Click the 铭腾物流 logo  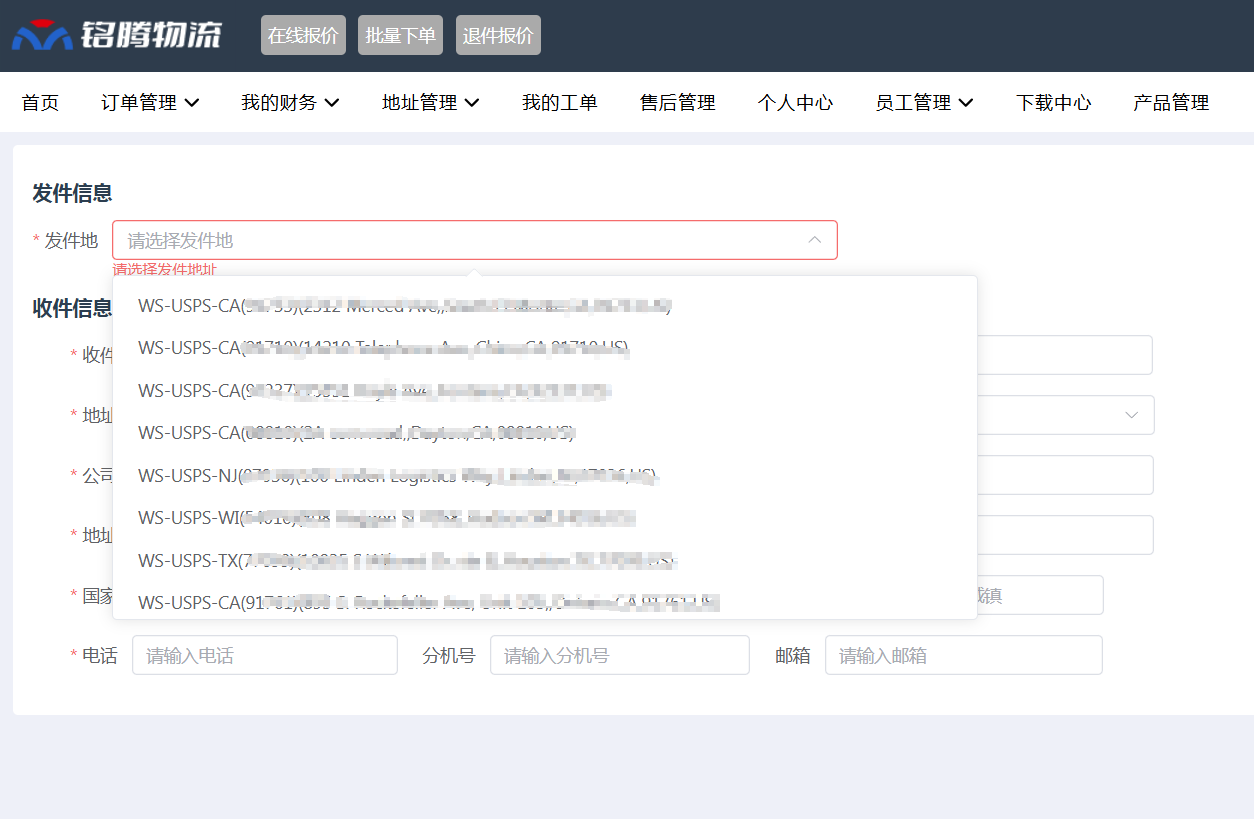pos(116,35)
